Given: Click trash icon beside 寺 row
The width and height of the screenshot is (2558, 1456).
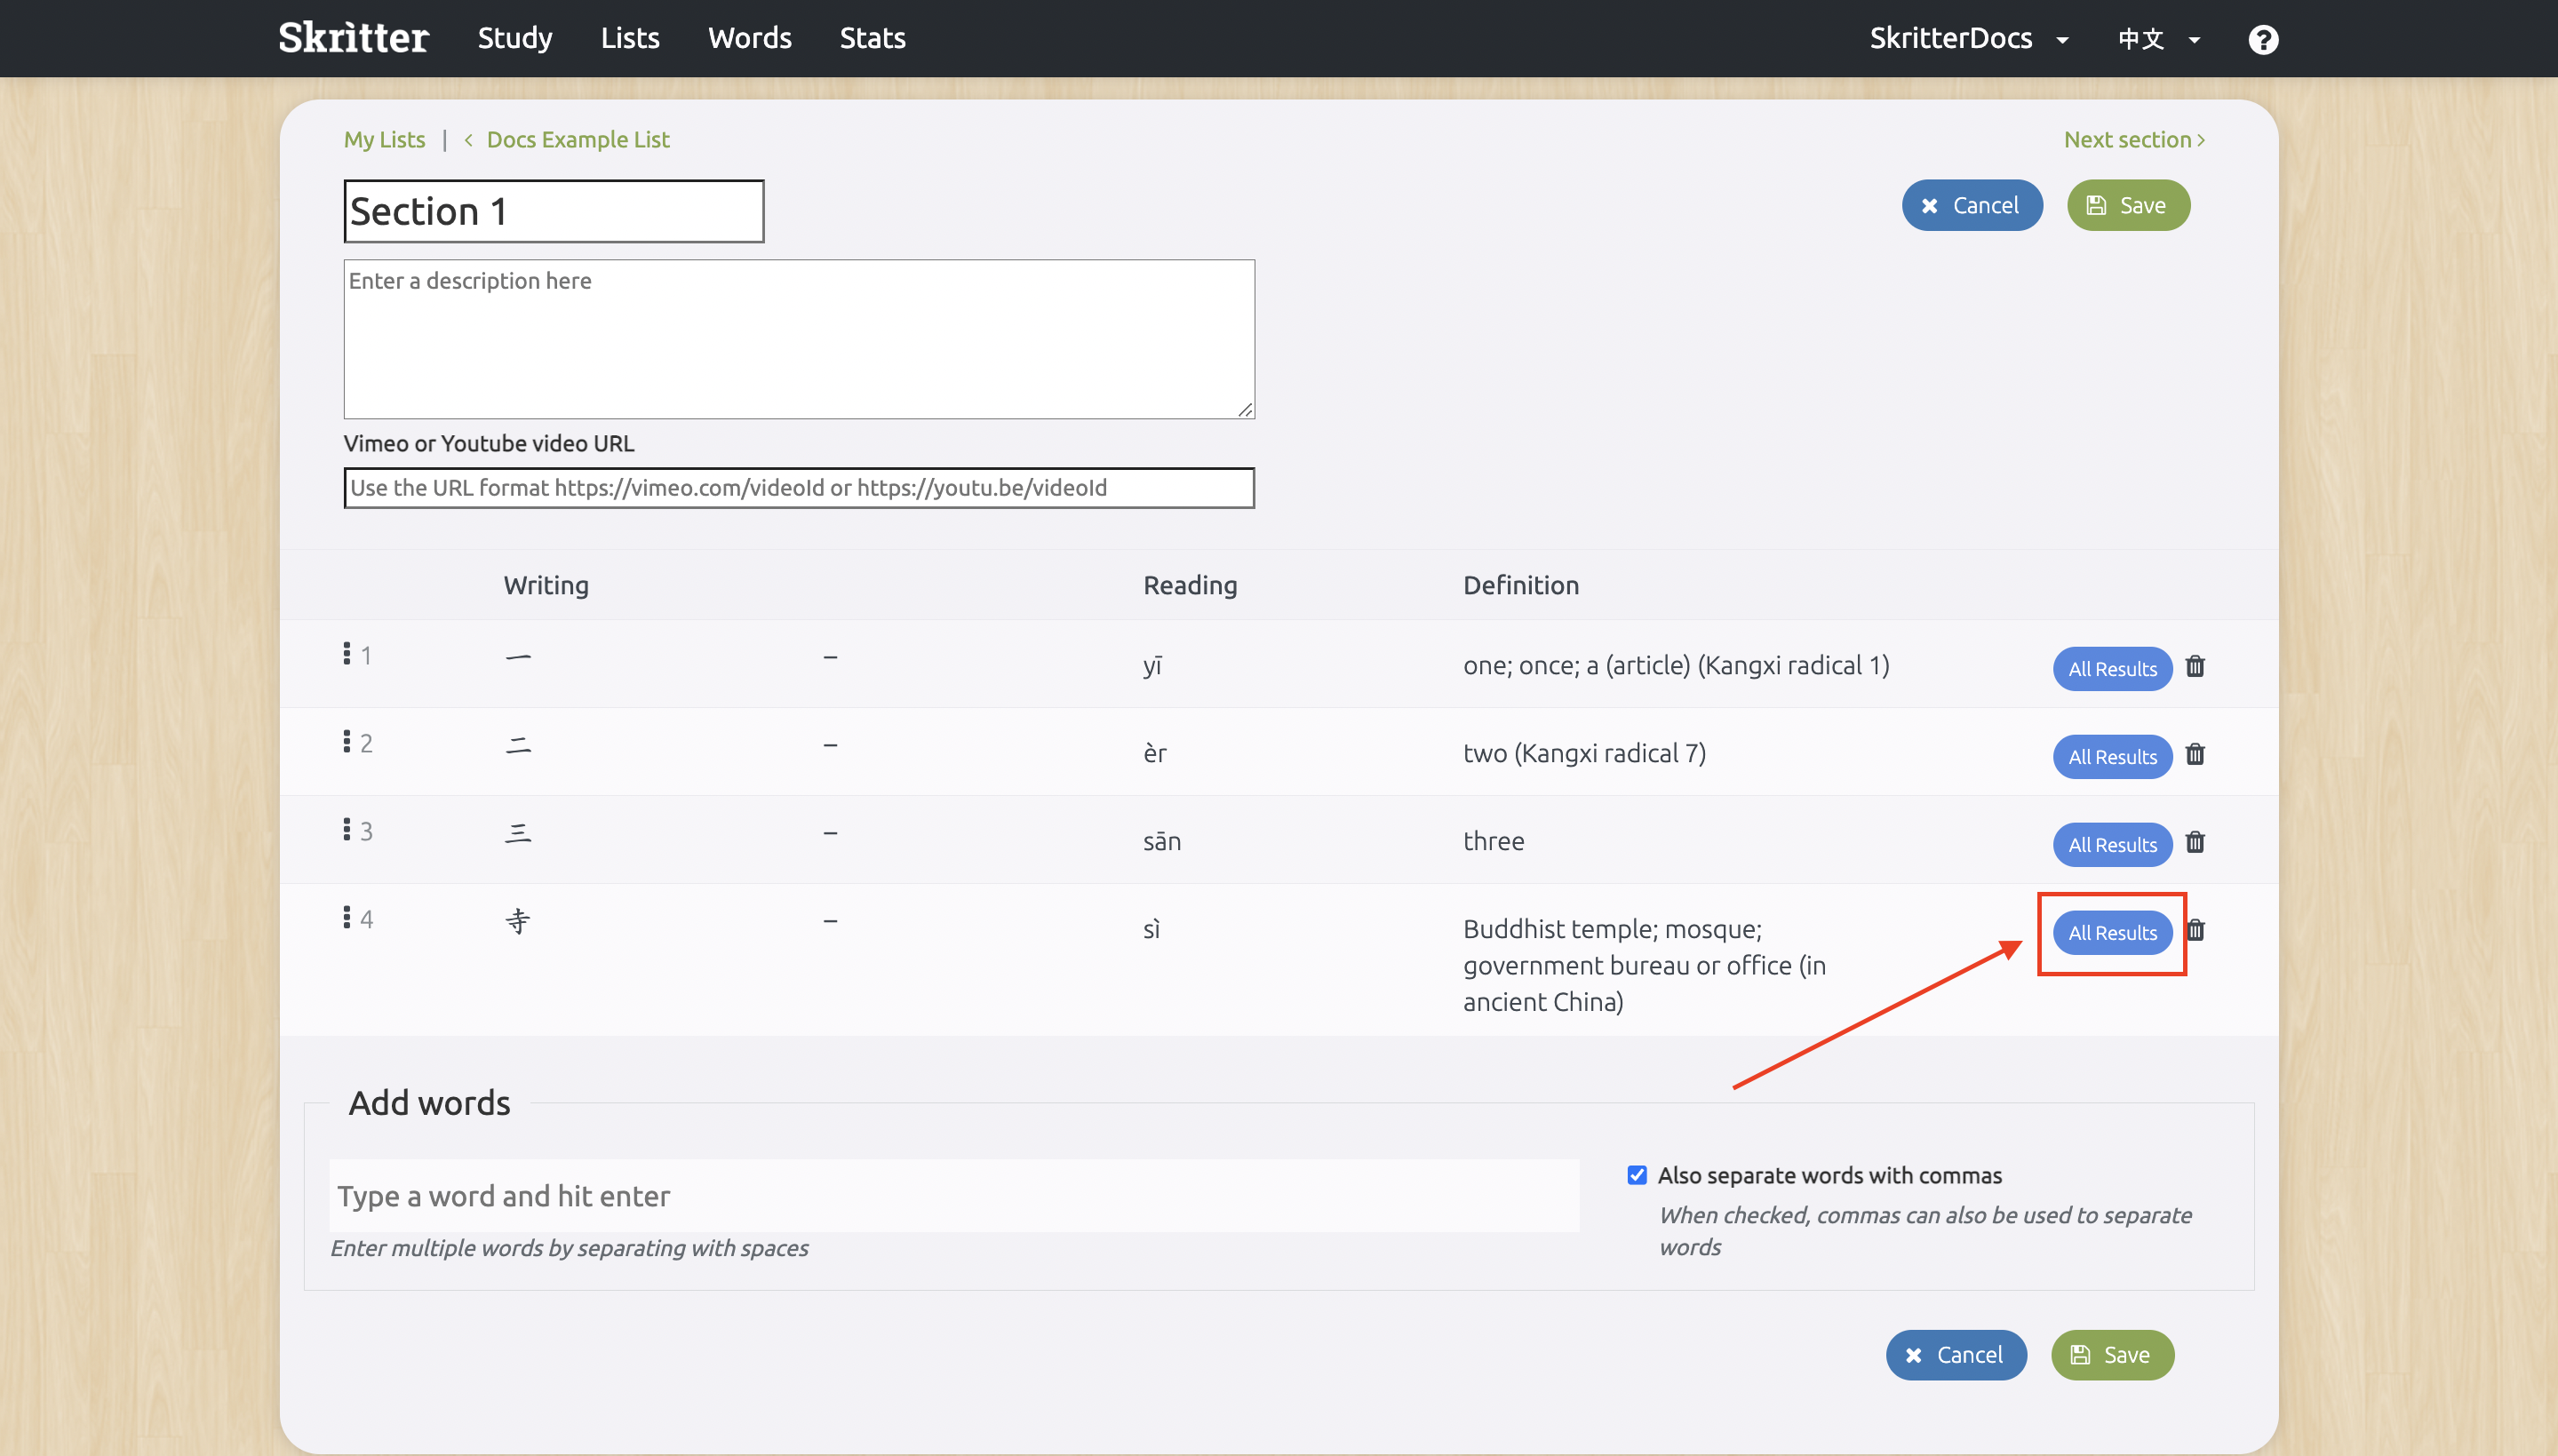Looking at the screenshot, I should click(2196, 930).
